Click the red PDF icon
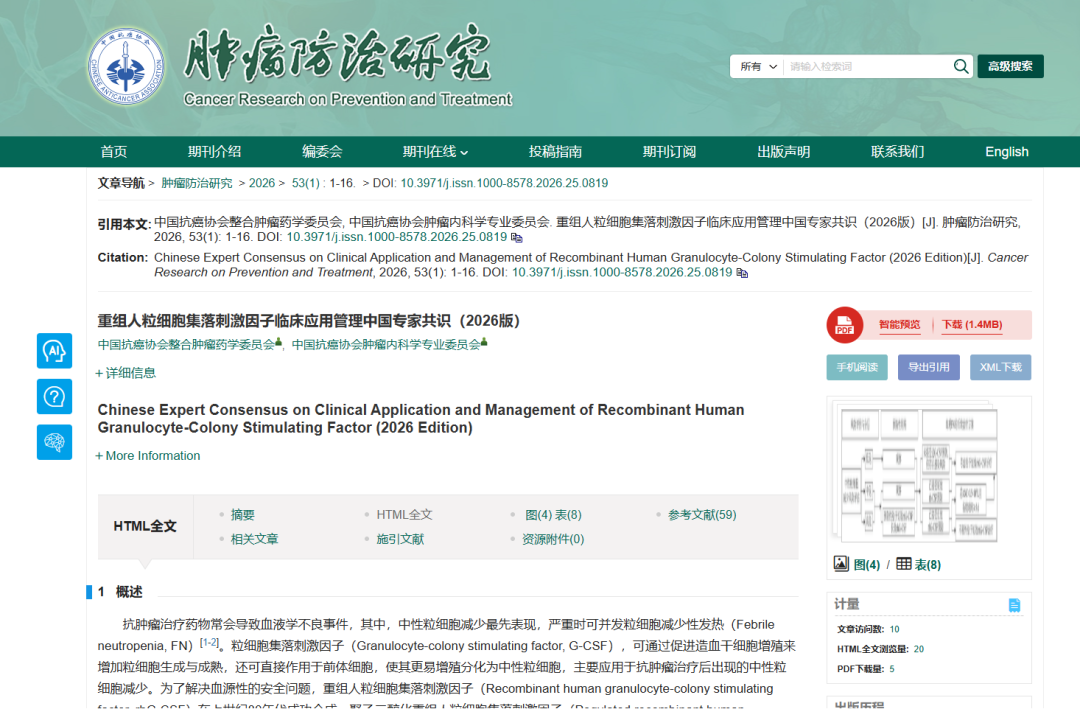1080x709 pixels. coord(844,325)
